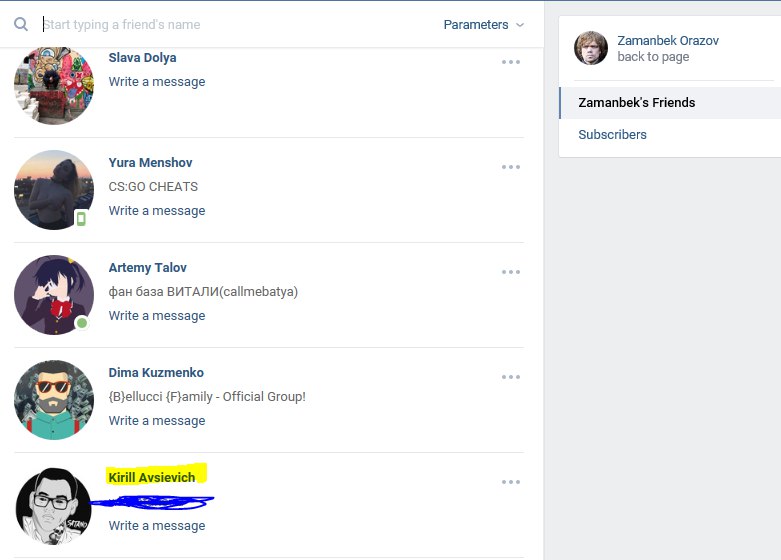Write a message to Artemy Talov

coord(157,316)
